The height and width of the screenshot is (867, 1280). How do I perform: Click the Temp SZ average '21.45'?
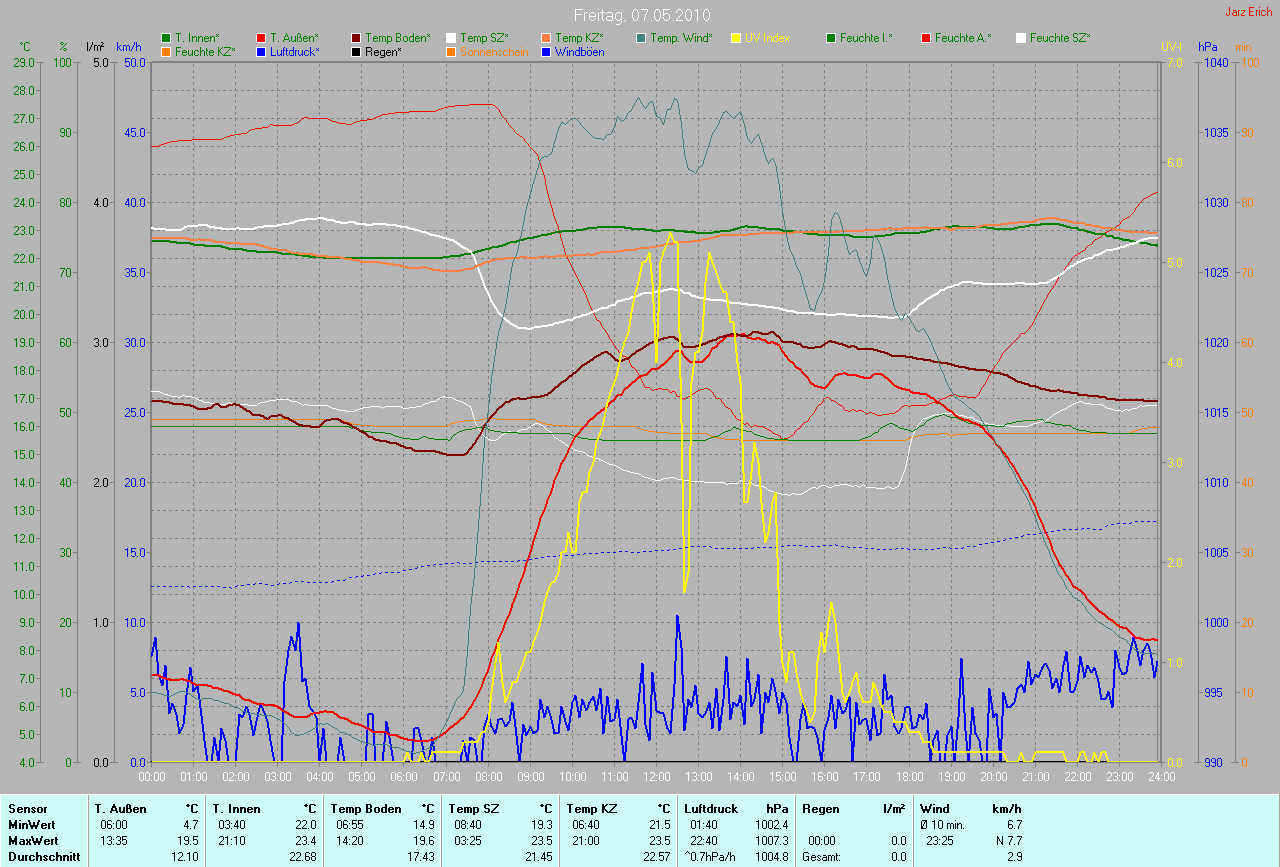pos(539,857)
